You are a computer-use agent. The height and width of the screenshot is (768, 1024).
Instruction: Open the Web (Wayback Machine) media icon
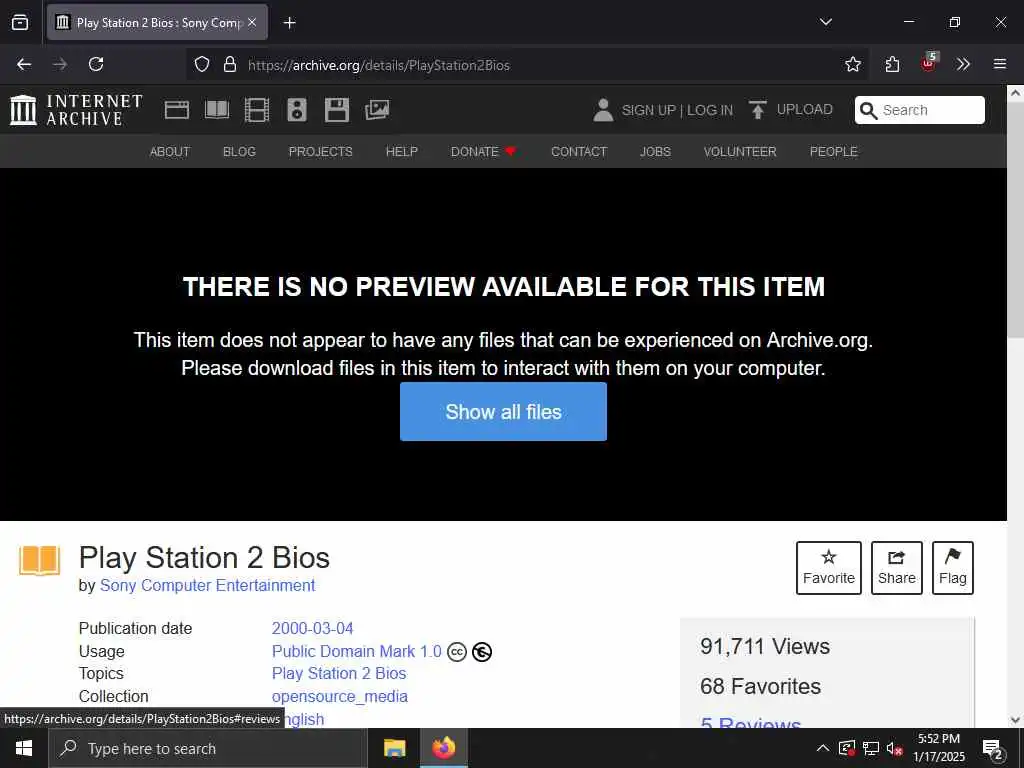click(176, 110)
